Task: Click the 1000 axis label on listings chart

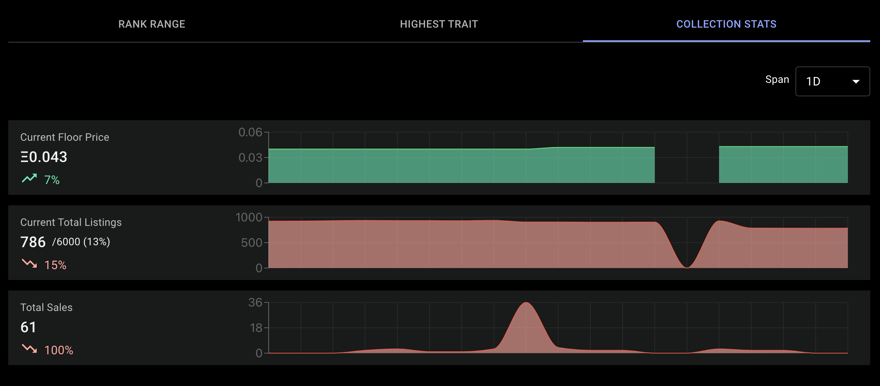Action: click(x=248, y=218)
